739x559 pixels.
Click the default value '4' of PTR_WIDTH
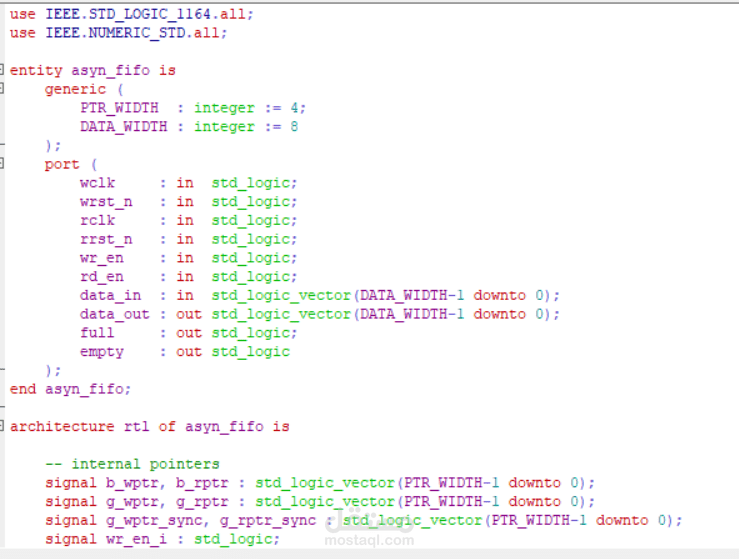(295, 108)
